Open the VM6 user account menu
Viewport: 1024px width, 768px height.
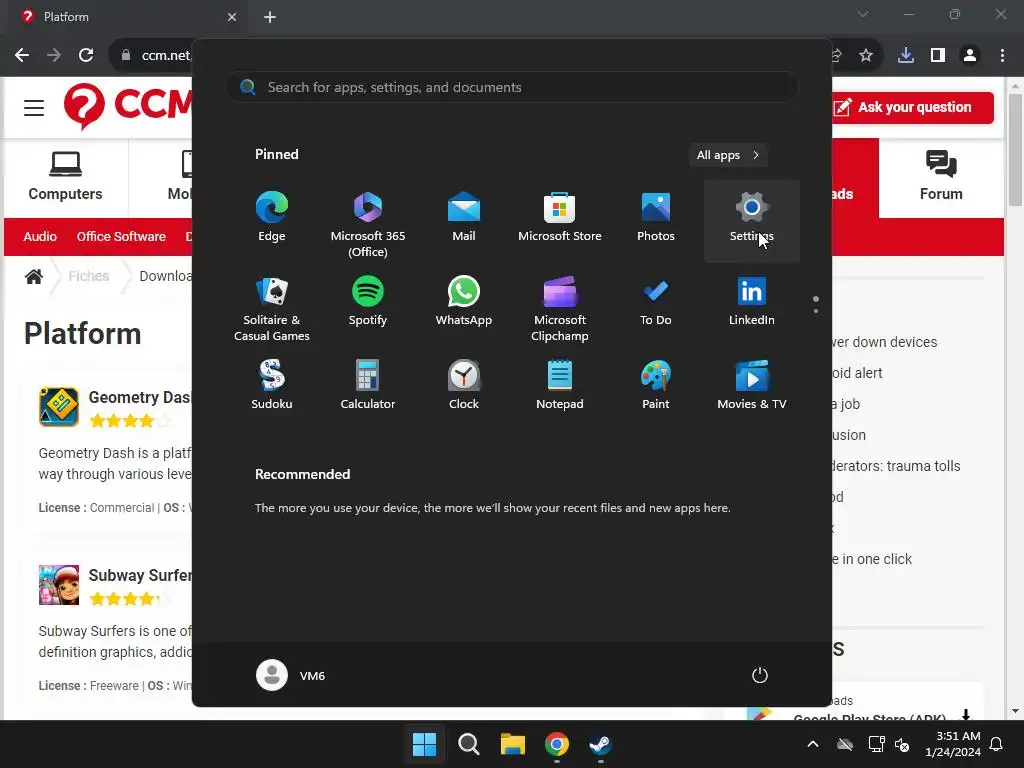(291, 675)
